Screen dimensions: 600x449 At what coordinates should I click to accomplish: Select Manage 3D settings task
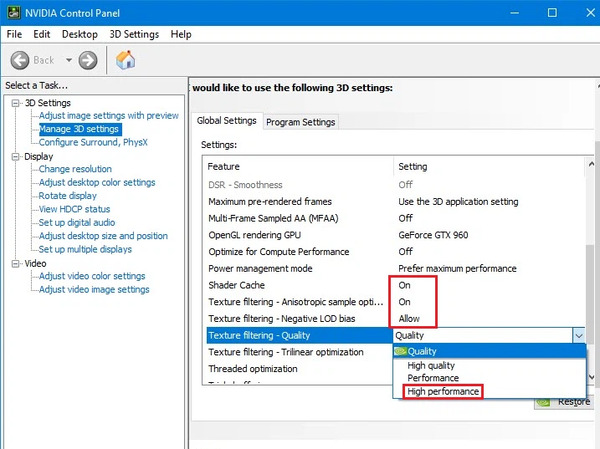[80, 129]
